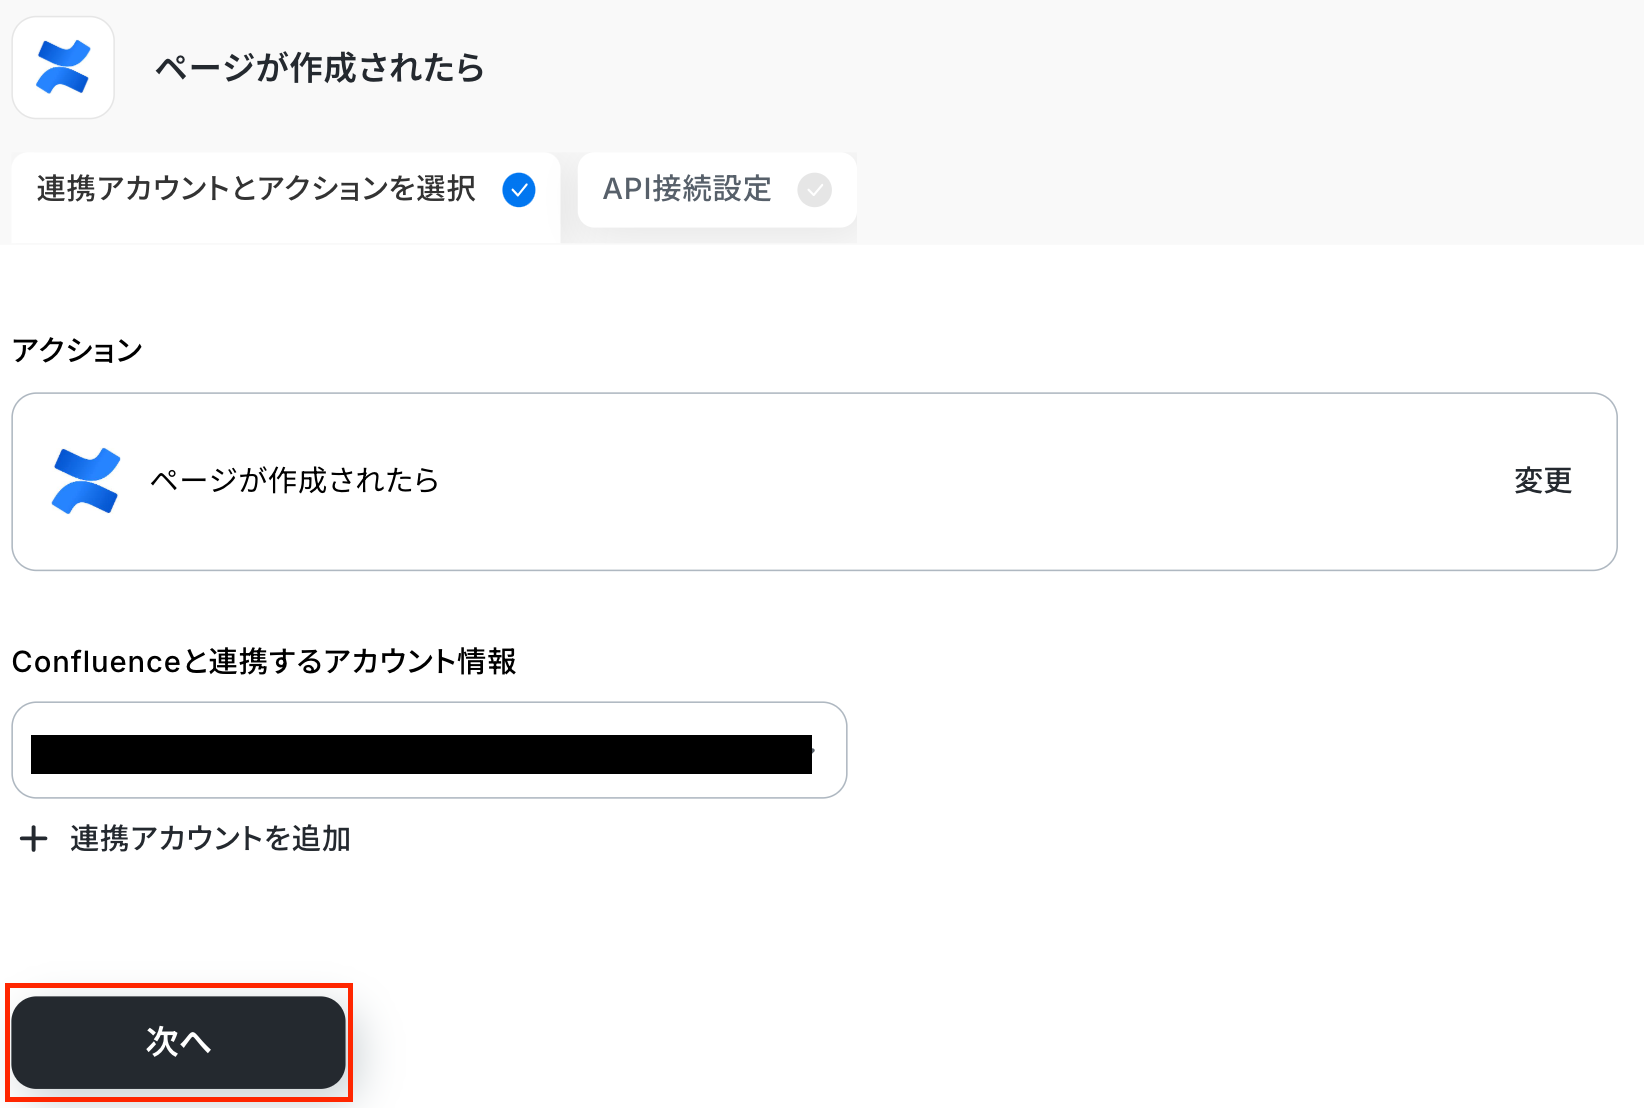
Task: Select the 連携アカウントとアクションを選択 tab
Action: pos(256,189)
